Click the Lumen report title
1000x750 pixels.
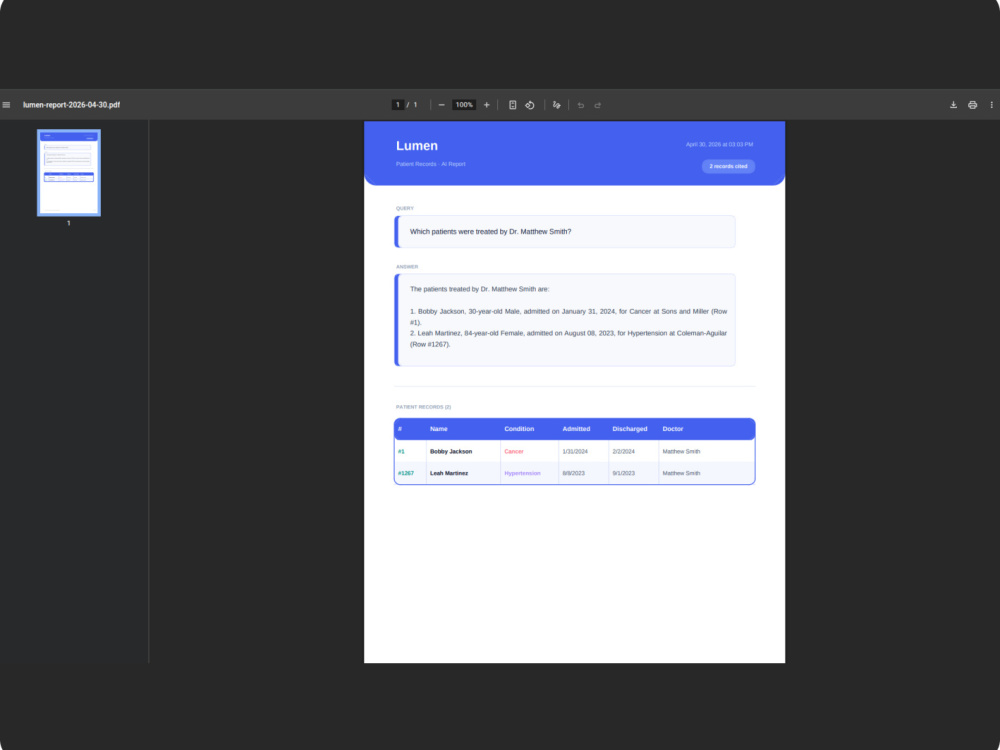point(417,146)
